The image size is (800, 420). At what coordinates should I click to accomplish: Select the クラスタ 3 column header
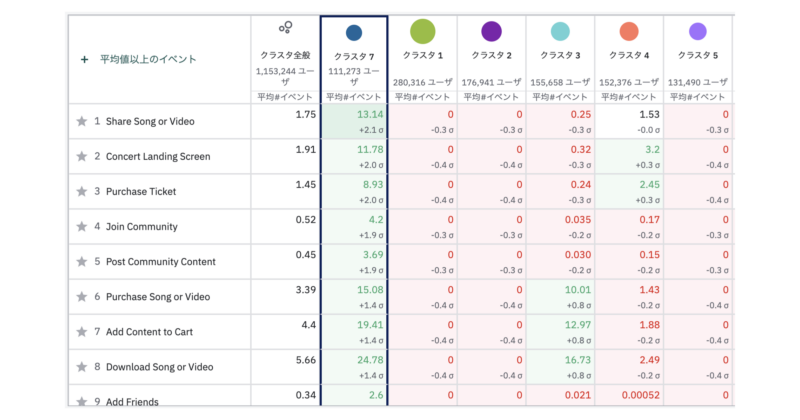[x=560, y=54]
